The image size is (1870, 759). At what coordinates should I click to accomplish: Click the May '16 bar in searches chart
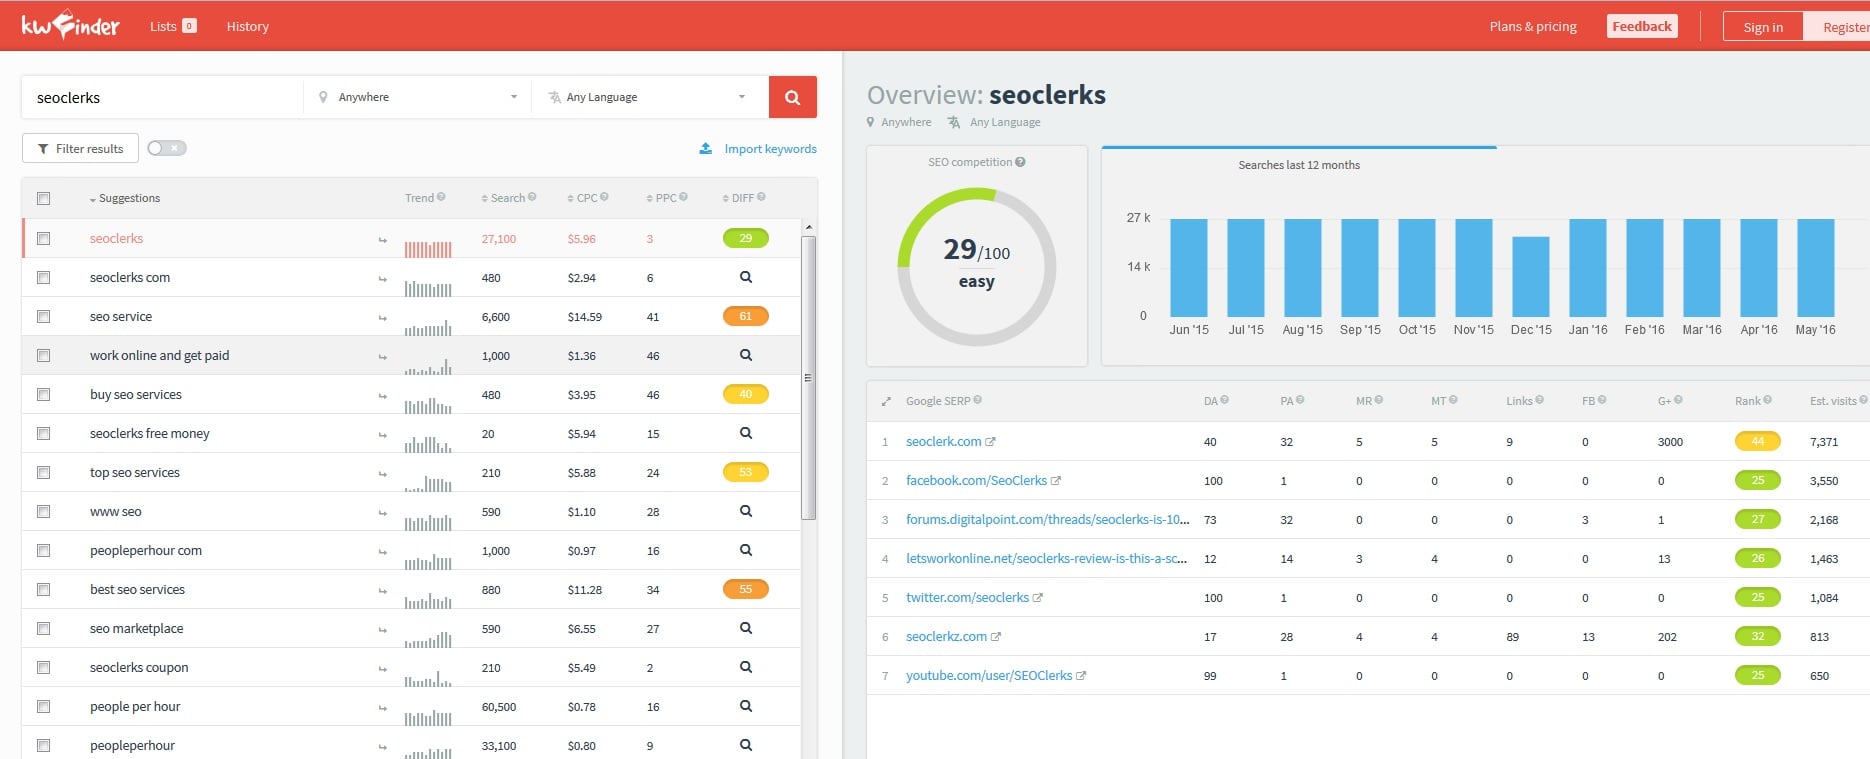point(1815,268)
